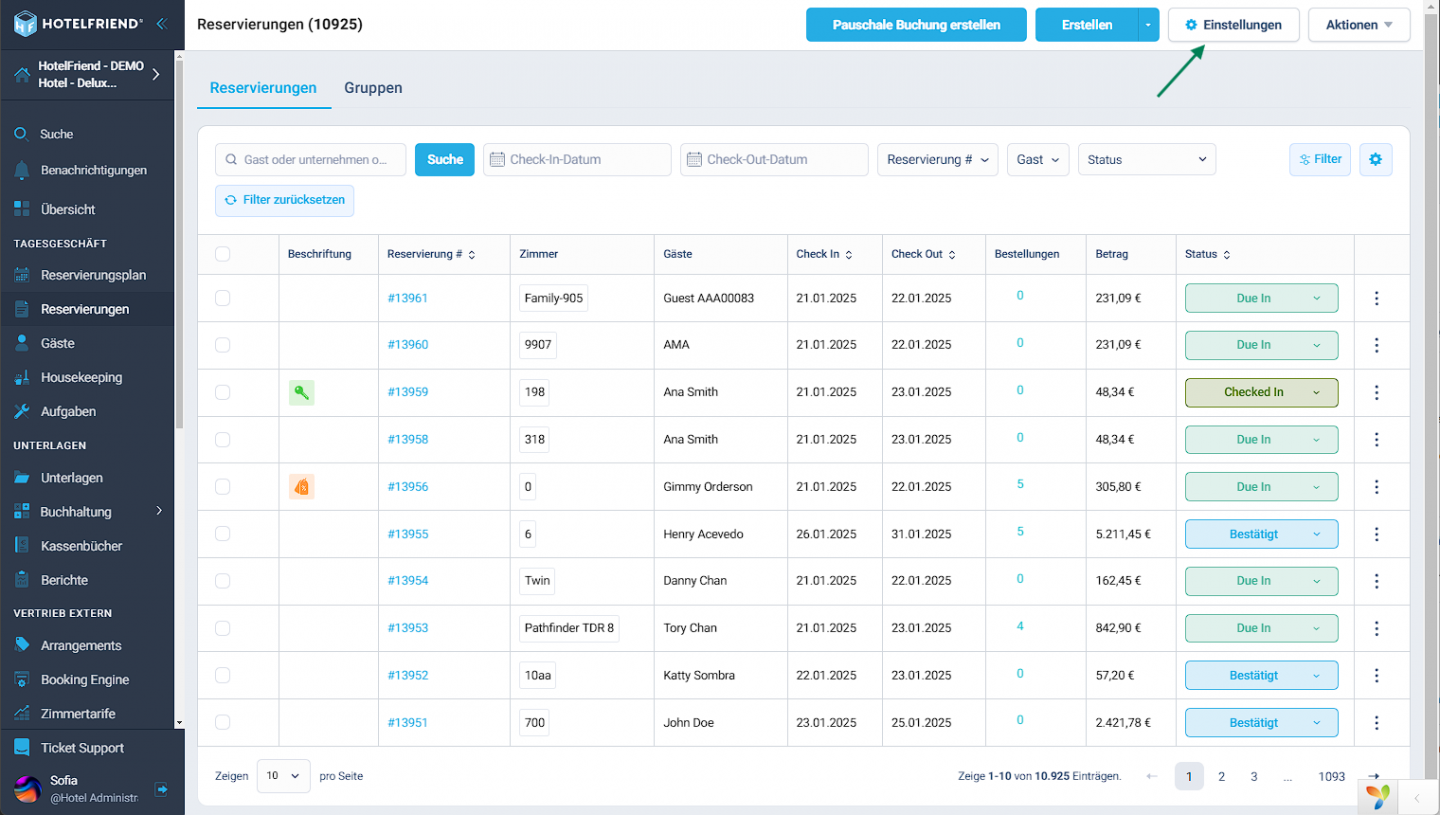The image size is (1440, 815).
Task: Open row actions menu for #13956
Action: point(1377,487)
